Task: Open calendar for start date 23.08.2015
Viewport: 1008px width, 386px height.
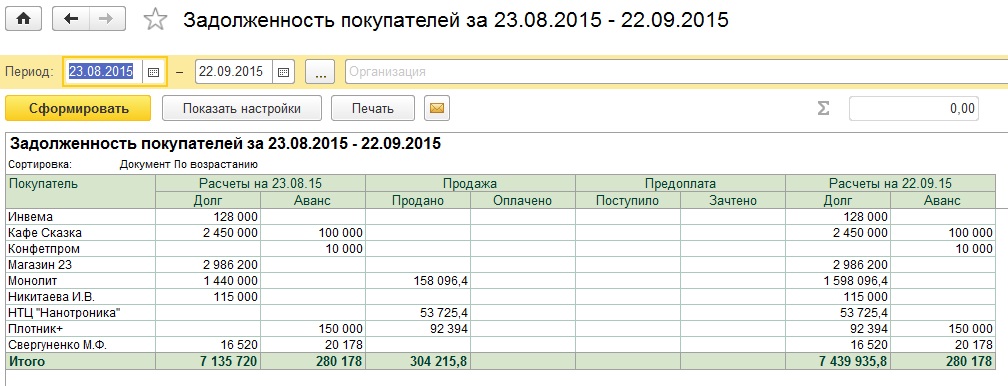Action: [x=153, y=72]
